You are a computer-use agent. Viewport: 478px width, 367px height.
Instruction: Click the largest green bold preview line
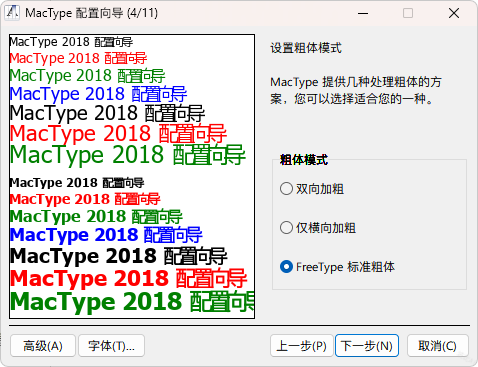pyautogui.click(x=132, y=301)
